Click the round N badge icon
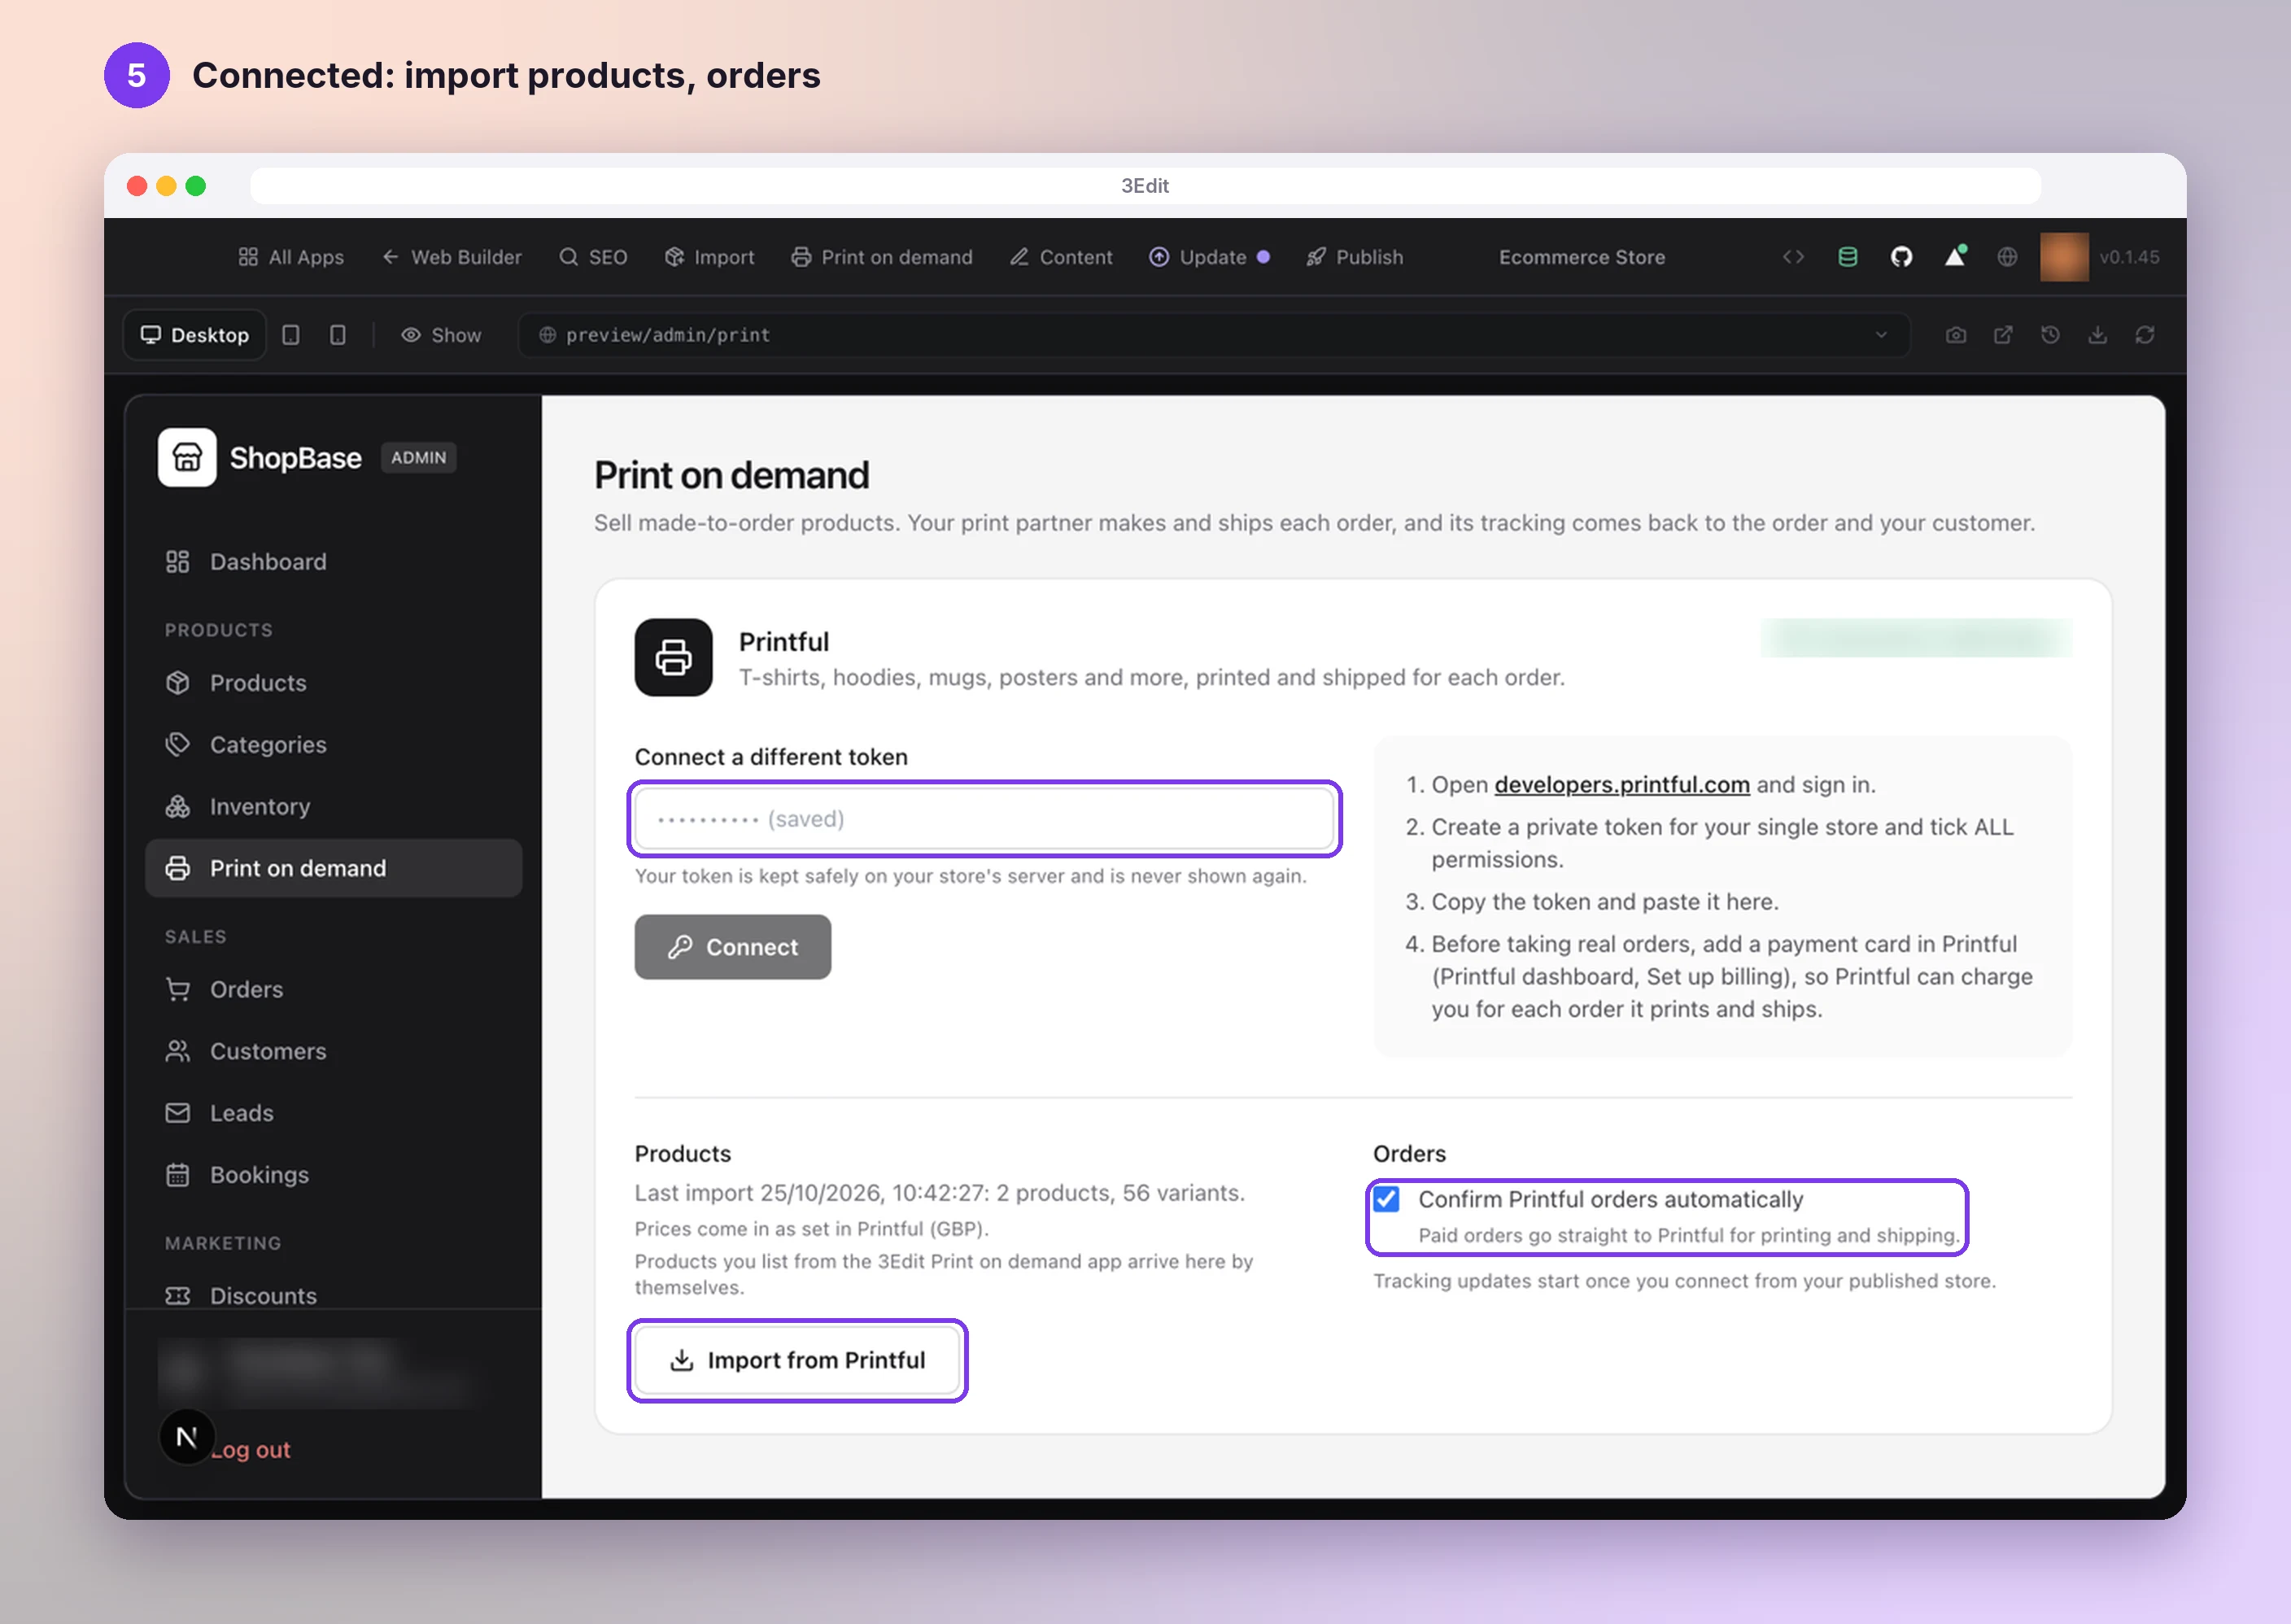 coord(187,1437)
